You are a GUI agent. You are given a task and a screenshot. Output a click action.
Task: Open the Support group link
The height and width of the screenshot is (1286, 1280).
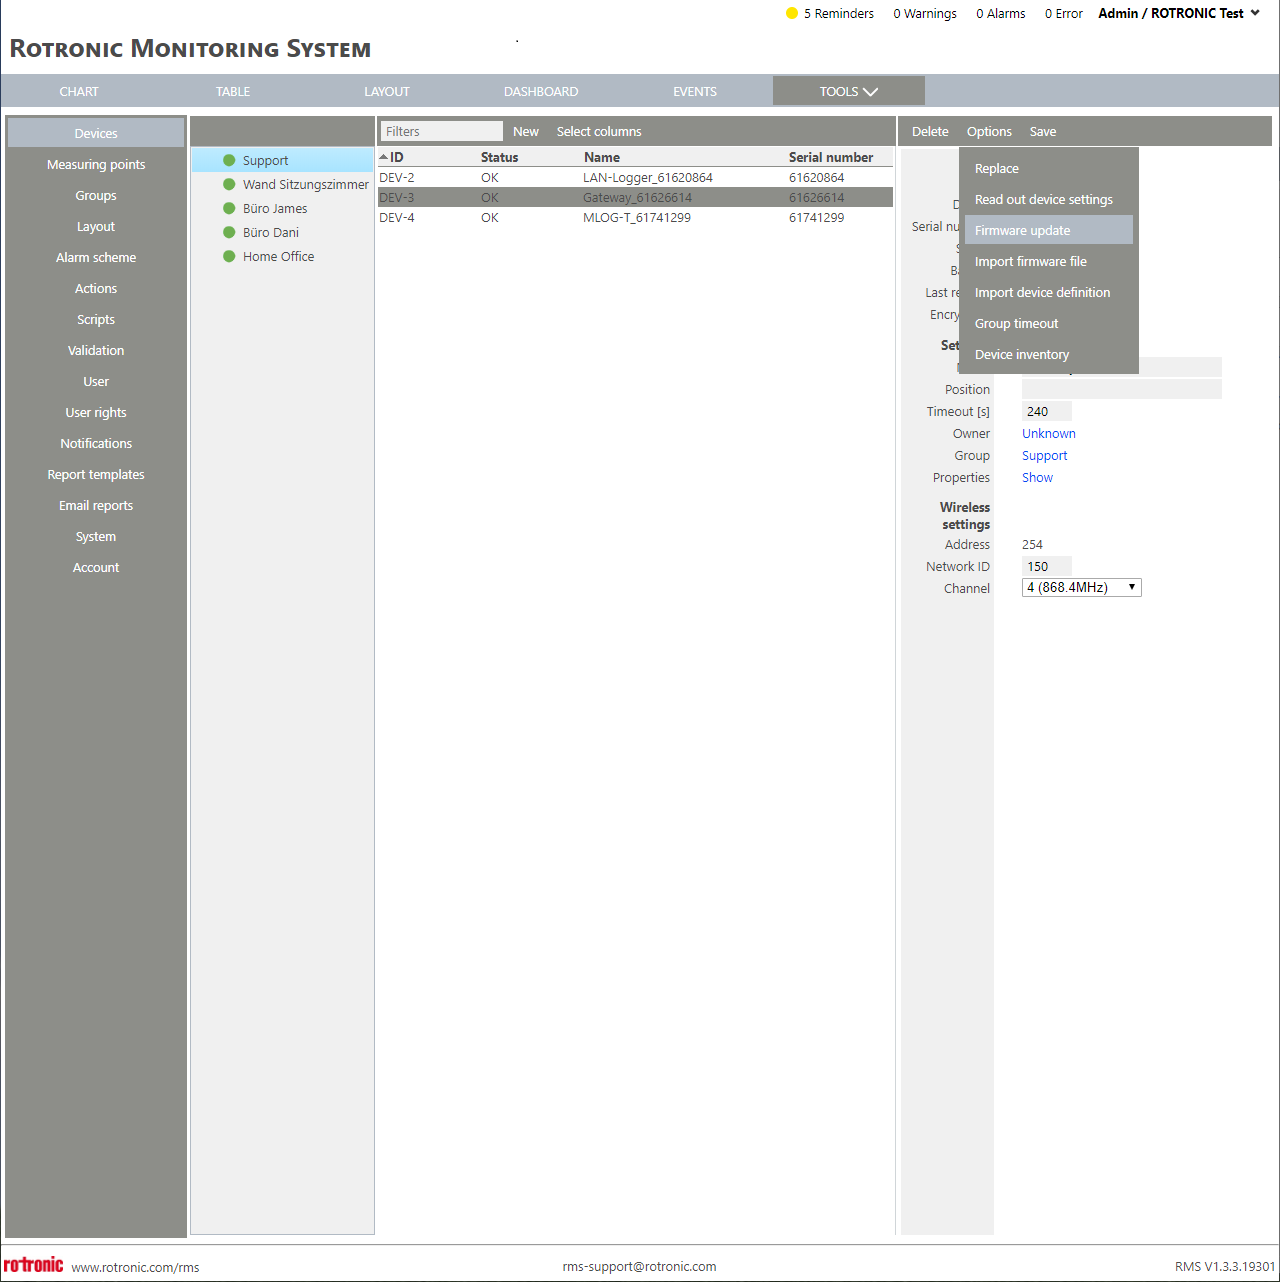coord(1045,455)
